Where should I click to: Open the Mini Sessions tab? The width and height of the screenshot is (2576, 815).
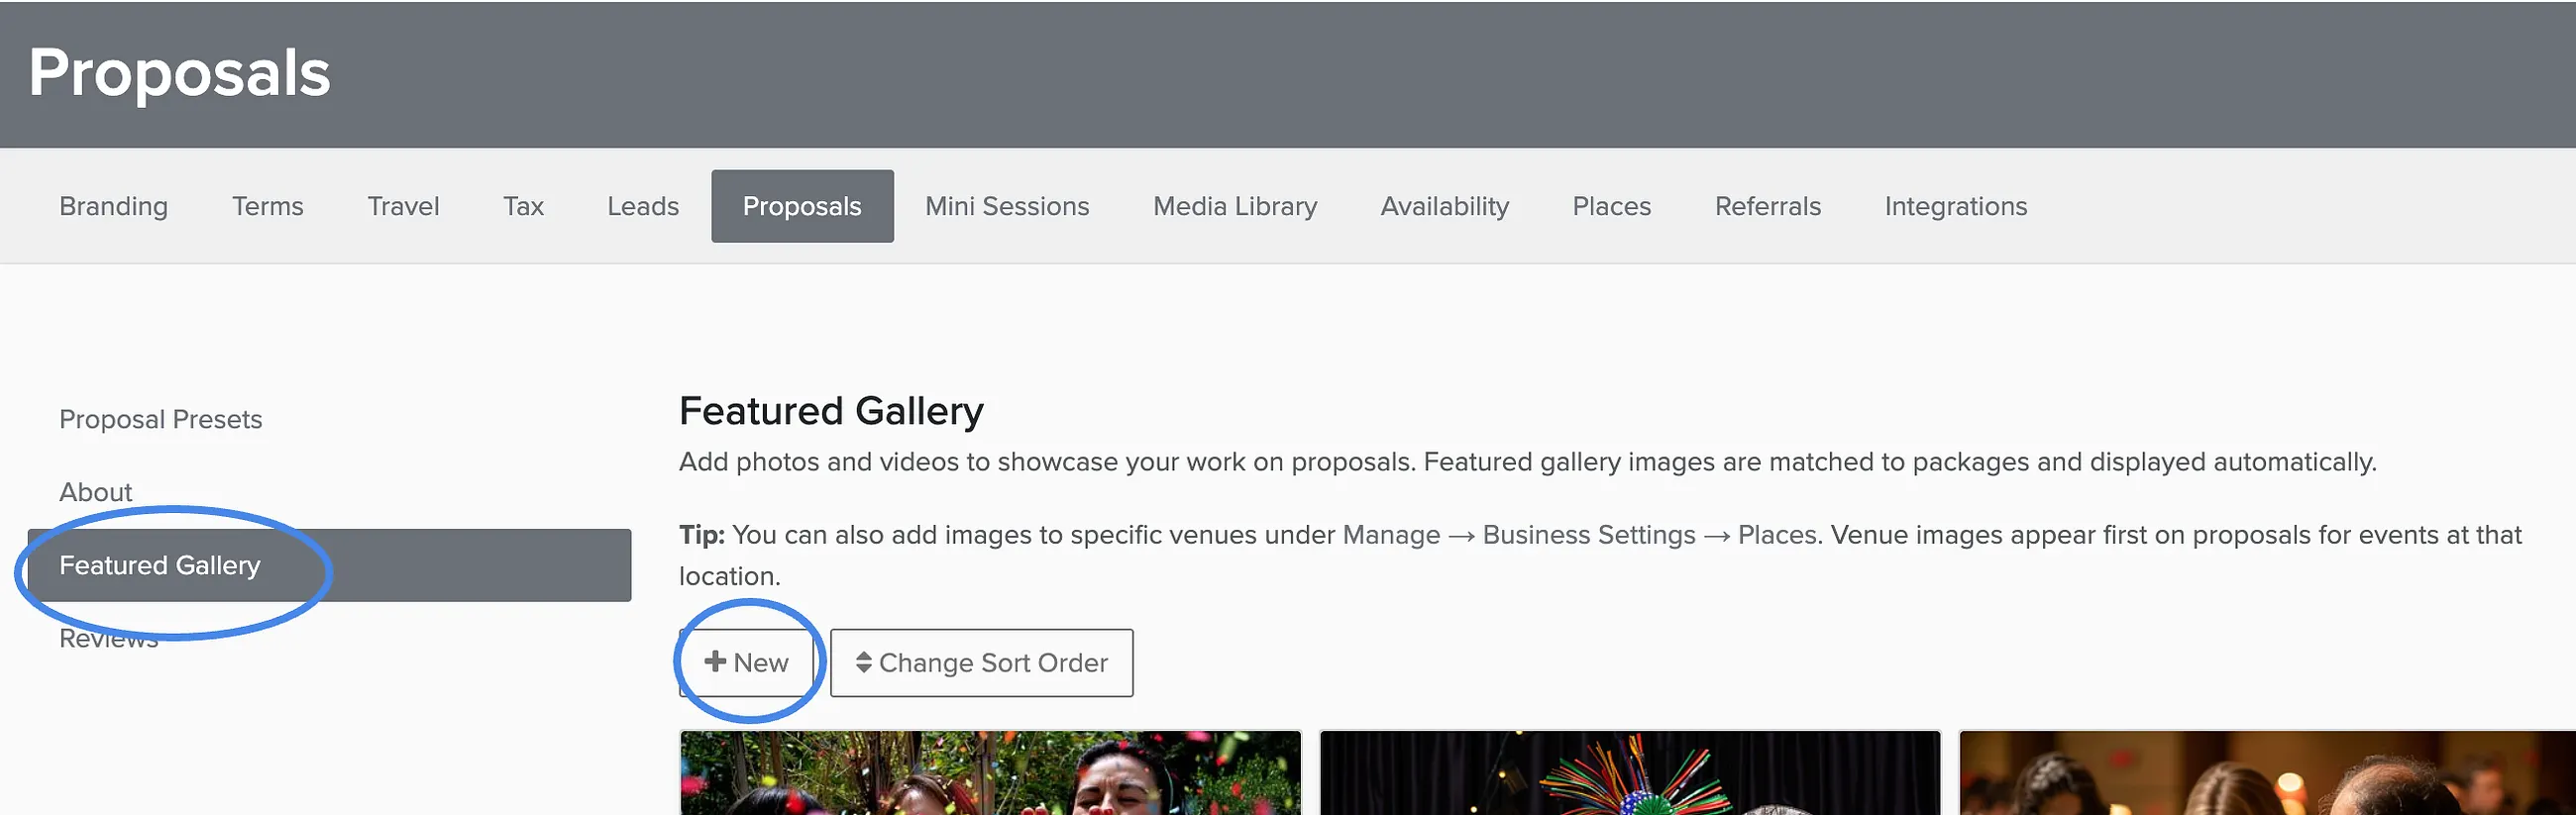(1007, 206)
